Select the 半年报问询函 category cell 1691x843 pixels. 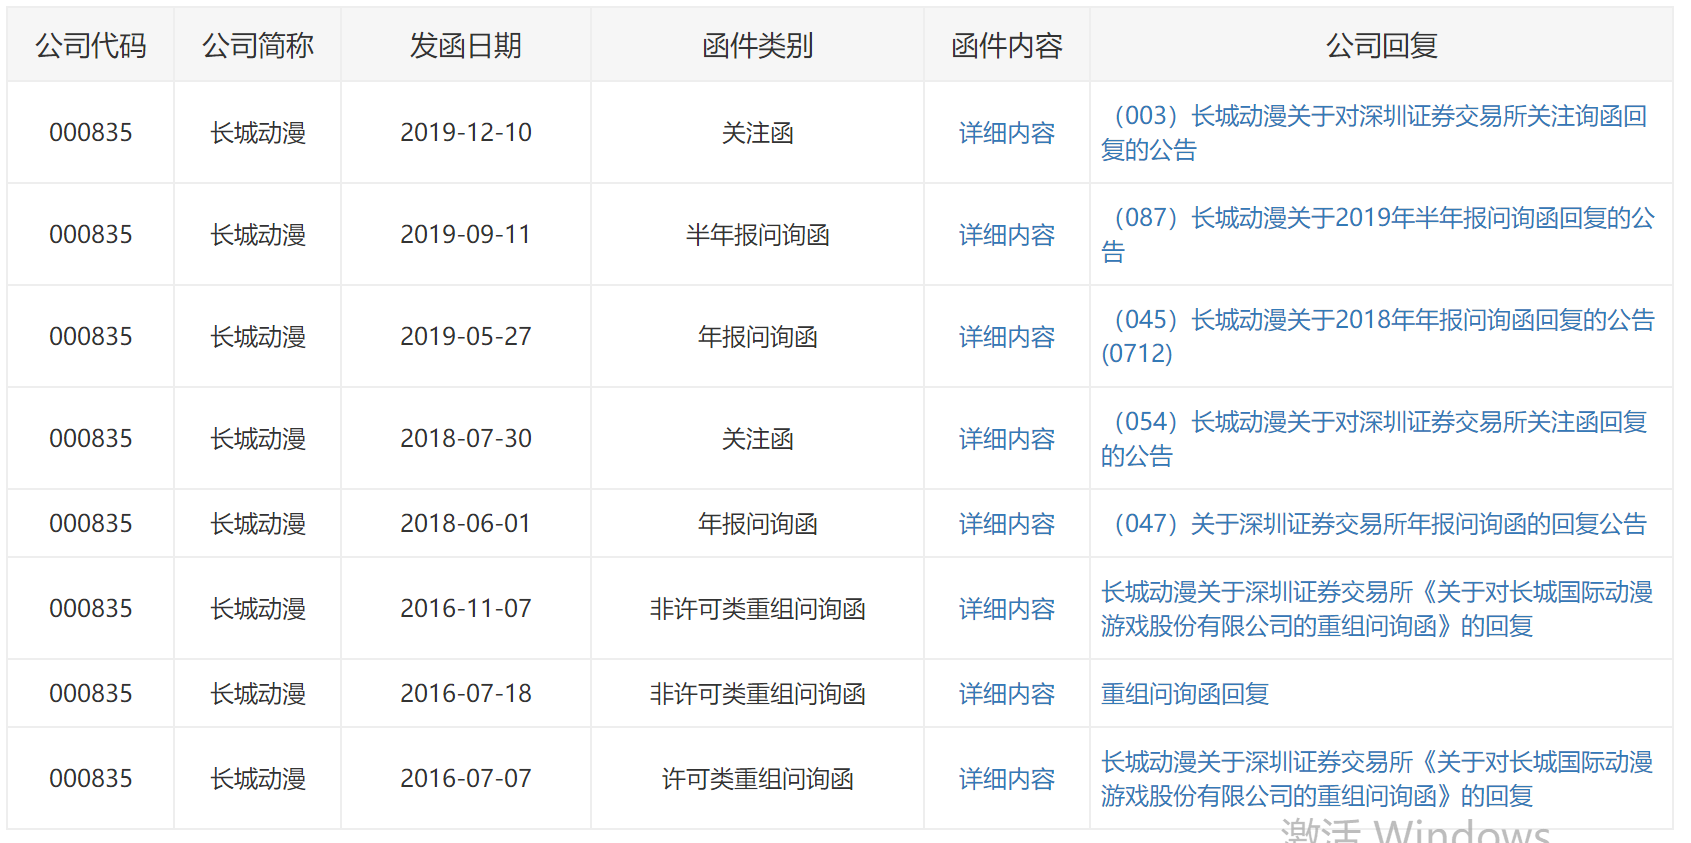tap(758, 235)
